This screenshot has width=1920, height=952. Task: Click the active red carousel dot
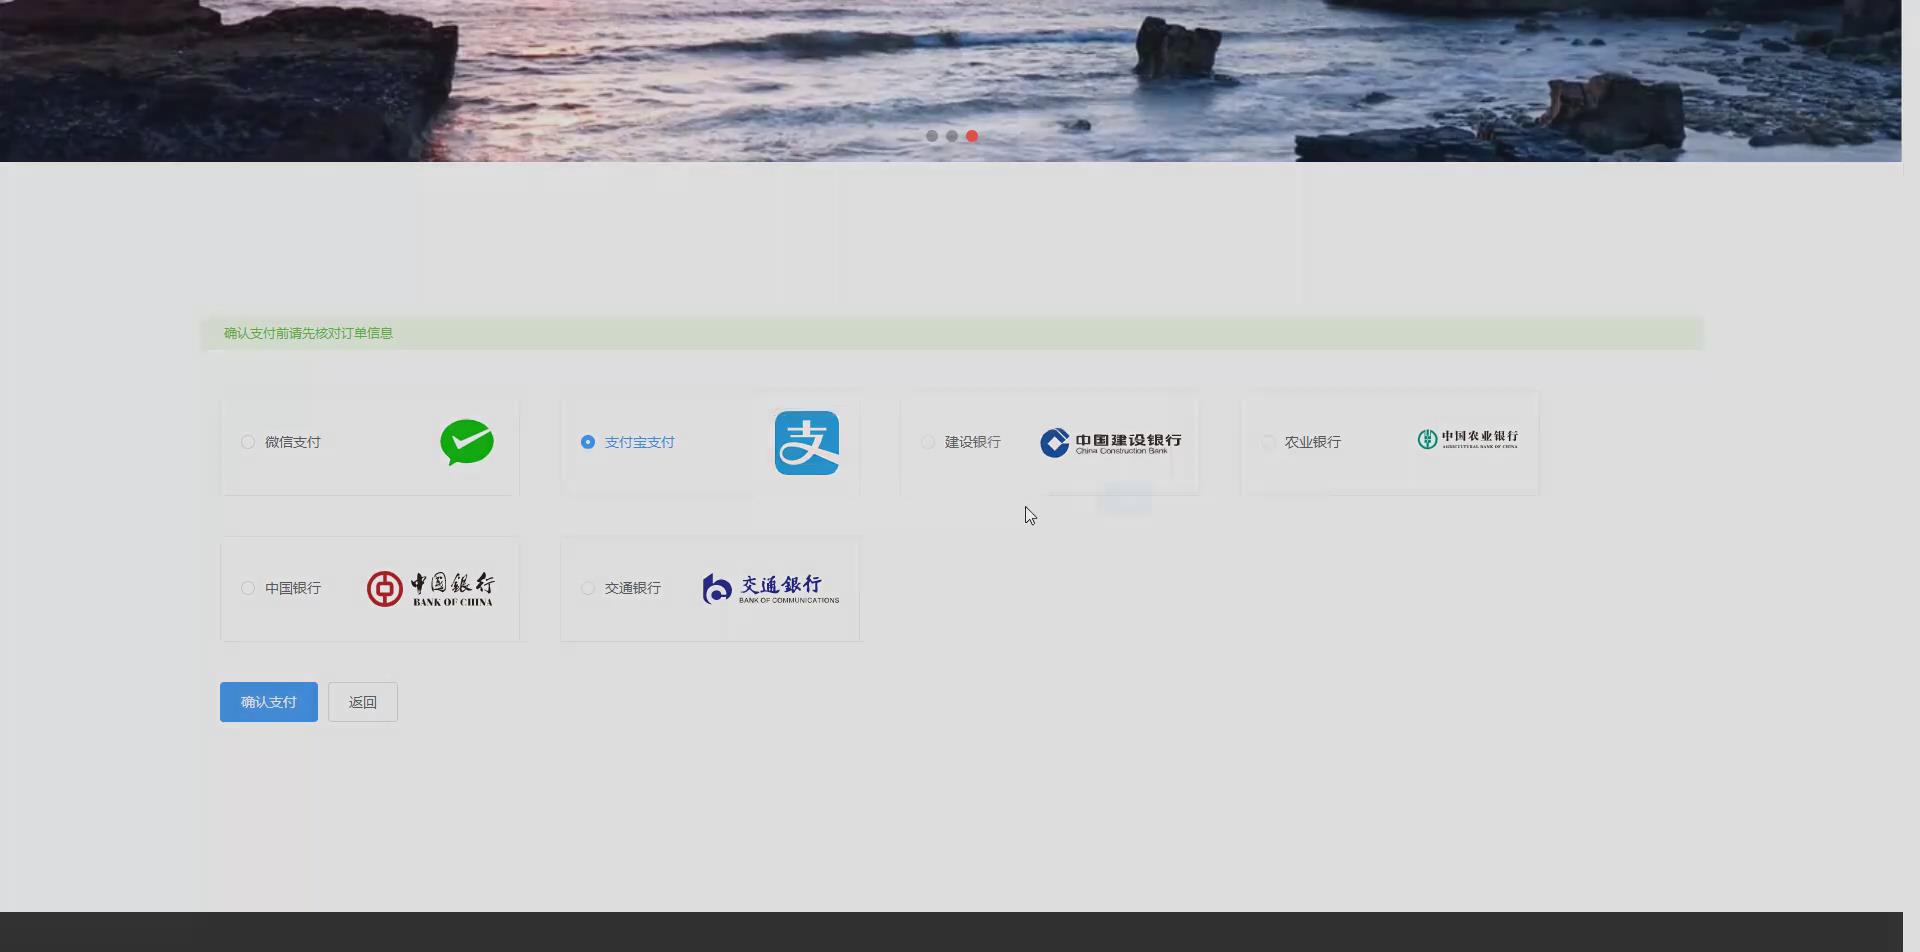tap(972, 136)
